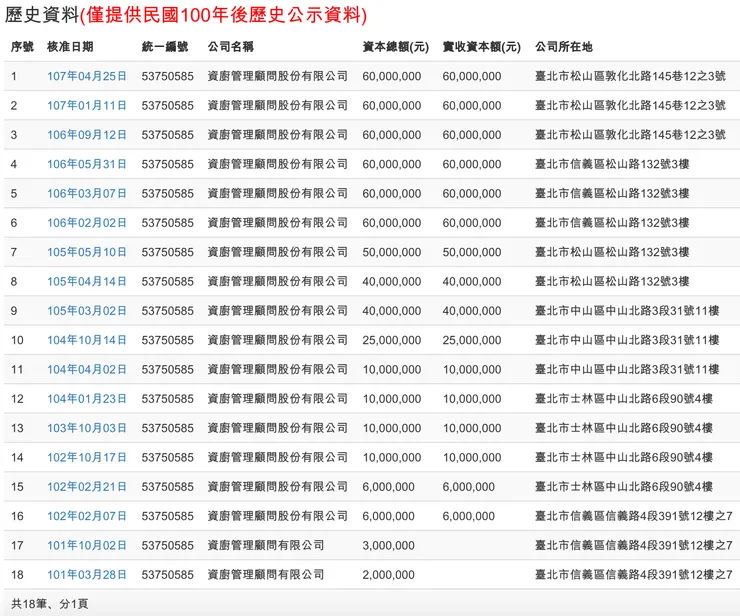Open the 106年05月31日 approval date link

(x=87, y=164)
